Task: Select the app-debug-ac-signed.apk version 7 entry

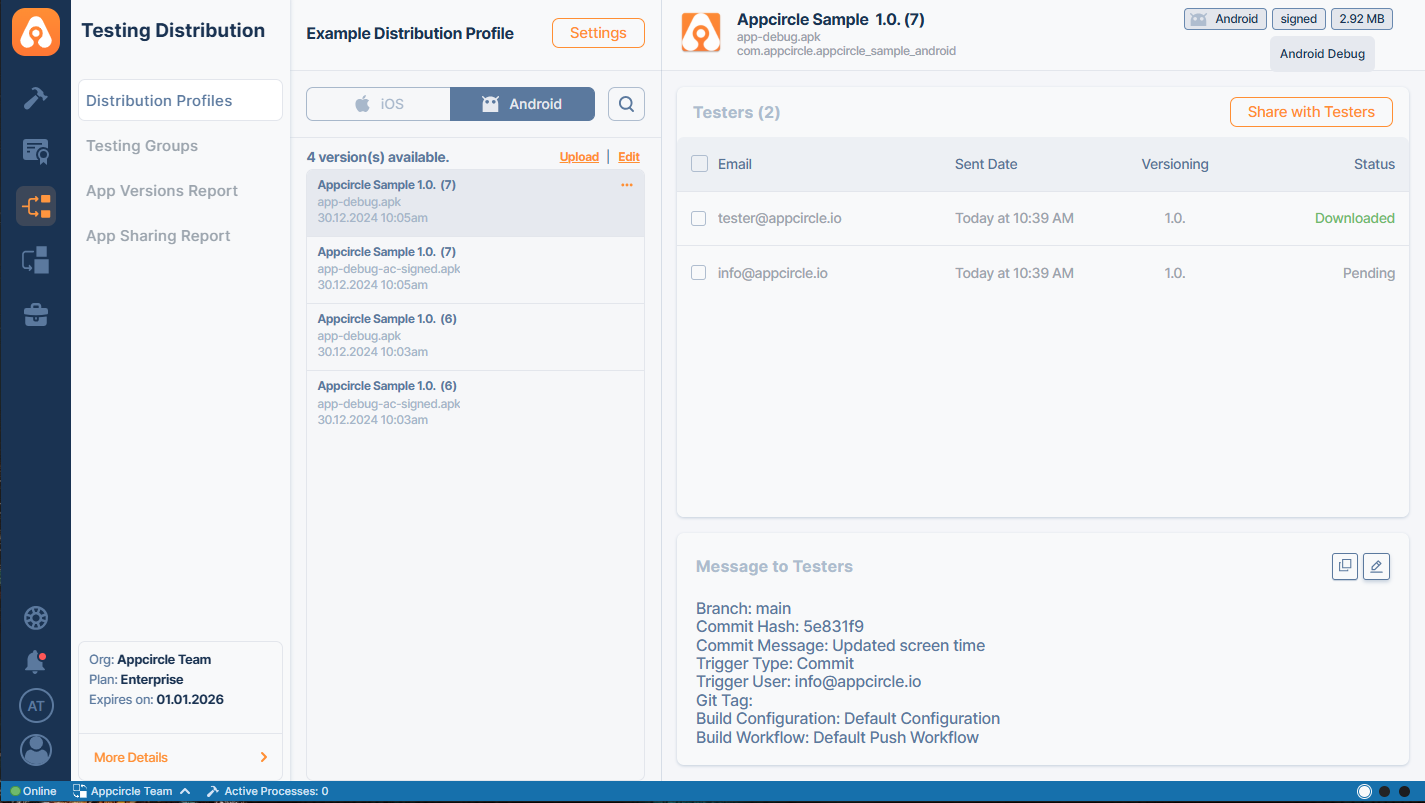Action: tap(475, 269)
